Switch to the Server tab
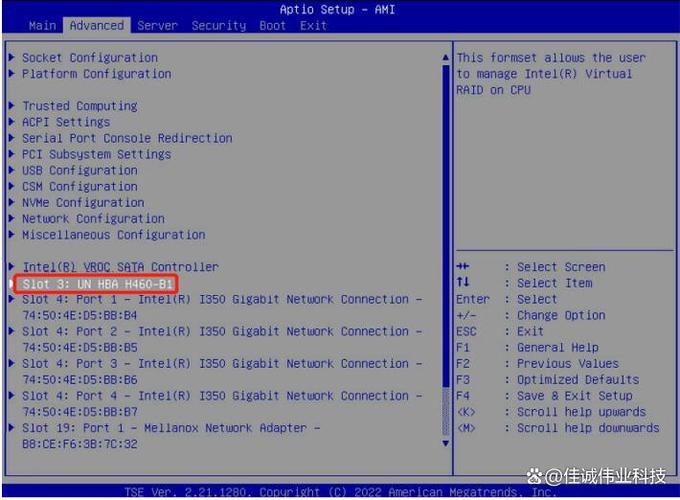This screenshot has height=500, width=680. point(157,25)
